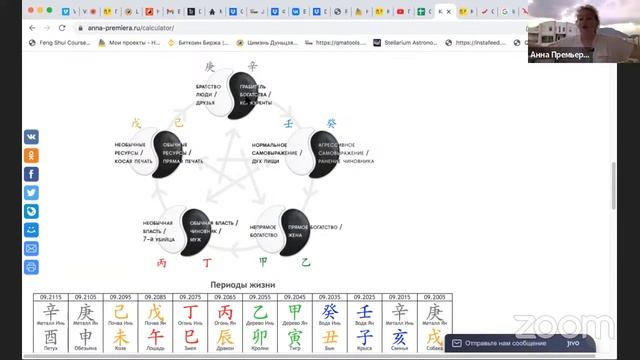Viewport: 640px width, 360px height.
Task: Click the 09.2025 period header cell
Action: tap(364, 297)
